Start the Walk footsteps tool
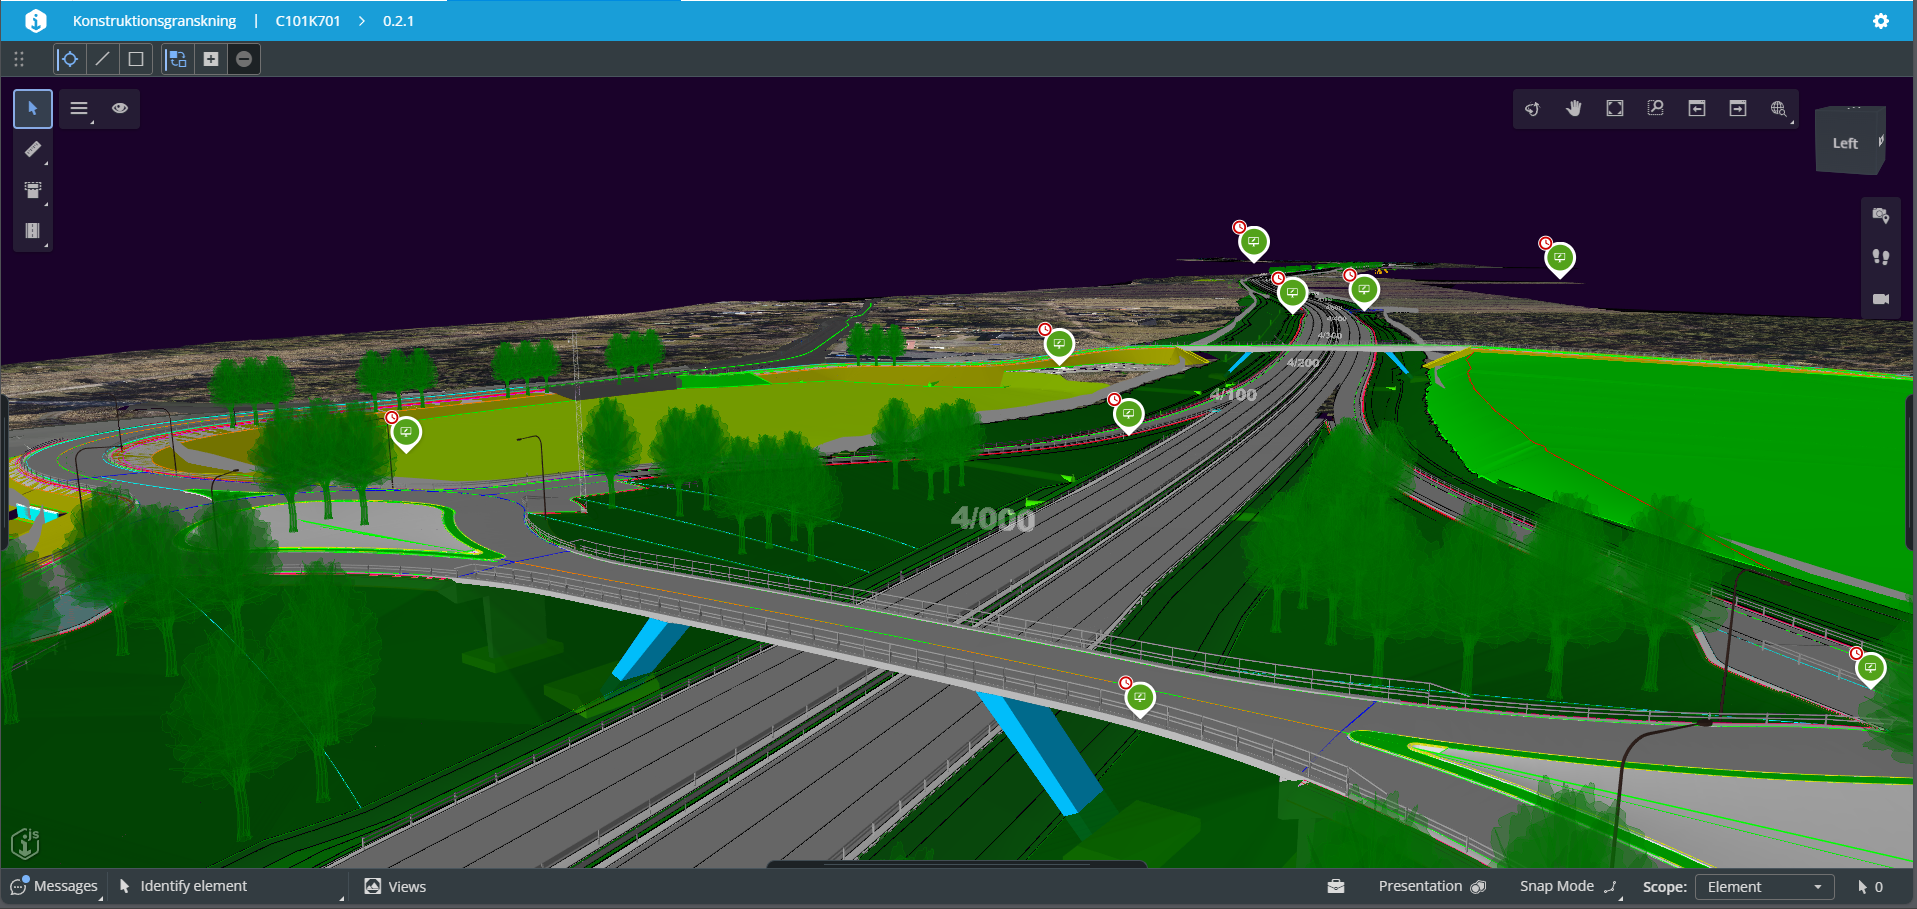 coord(1880,257)
